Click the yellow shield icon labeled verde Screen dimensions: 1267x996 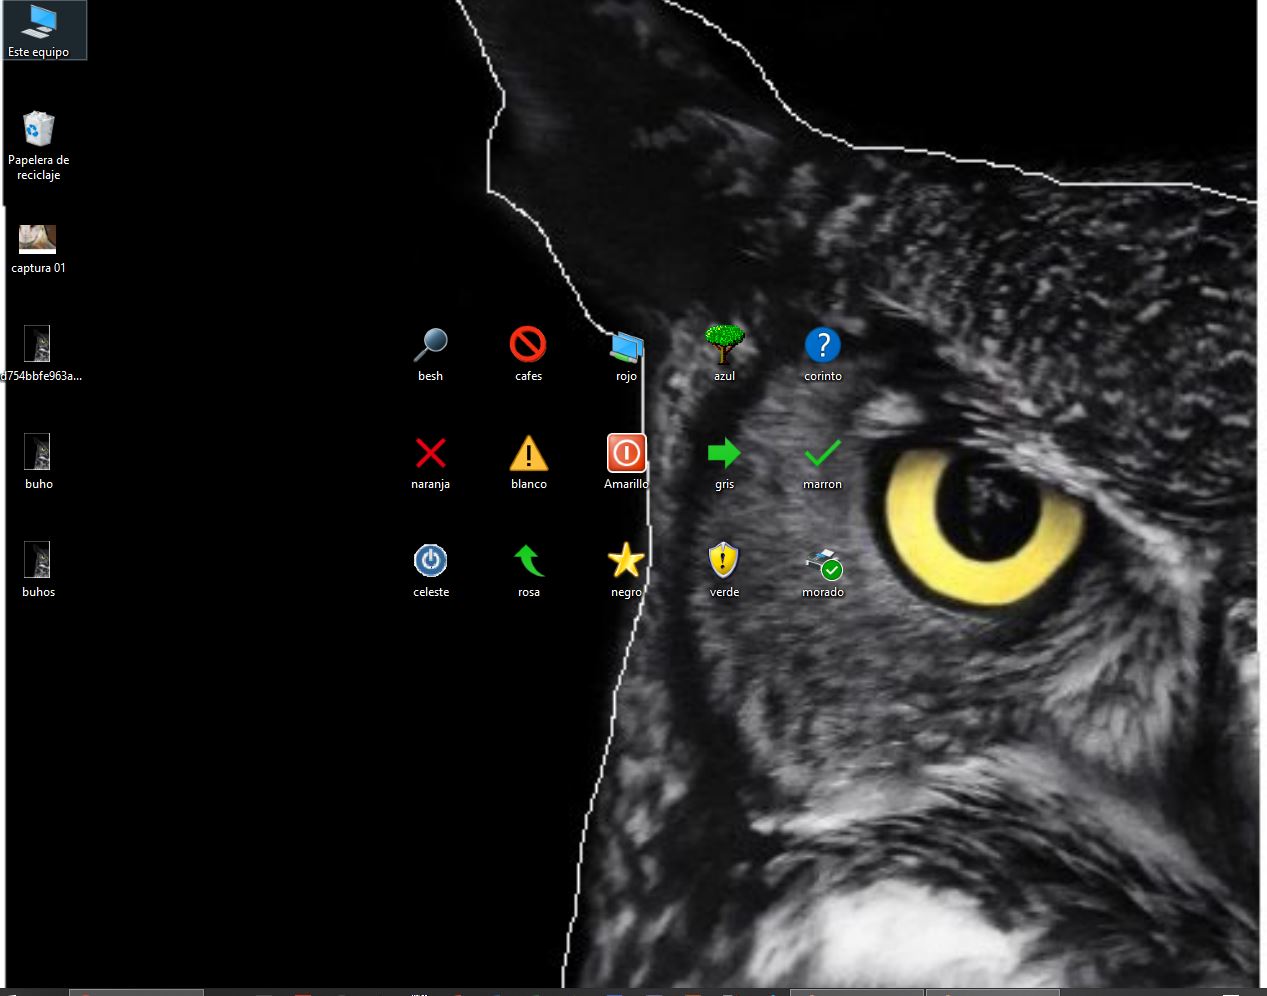pos(724,561)
